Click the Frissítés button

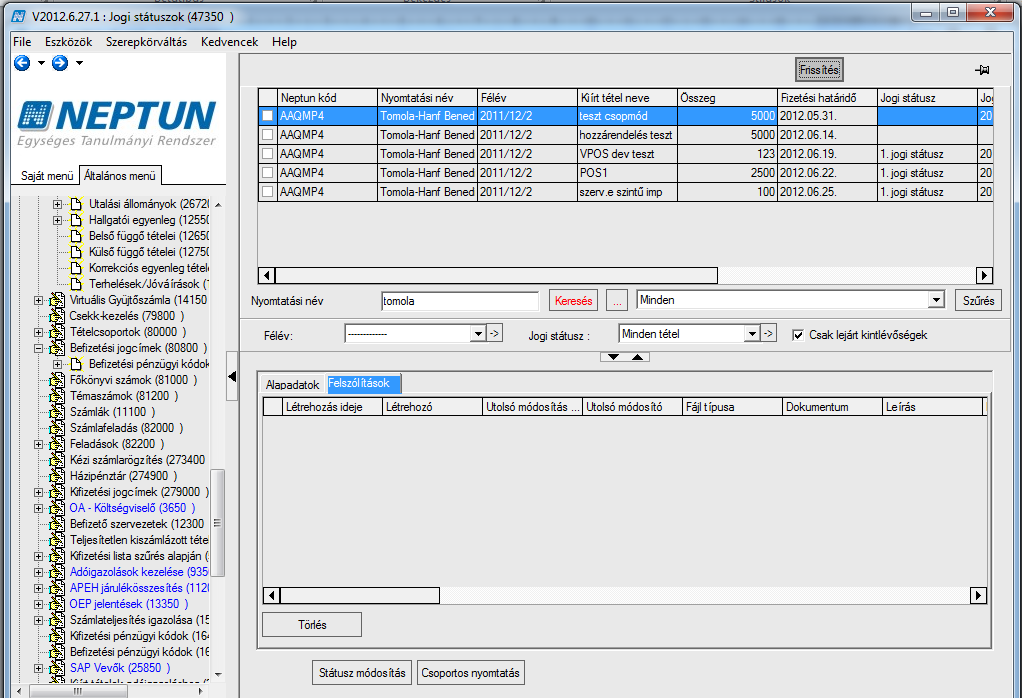click(x=819, y=70)
